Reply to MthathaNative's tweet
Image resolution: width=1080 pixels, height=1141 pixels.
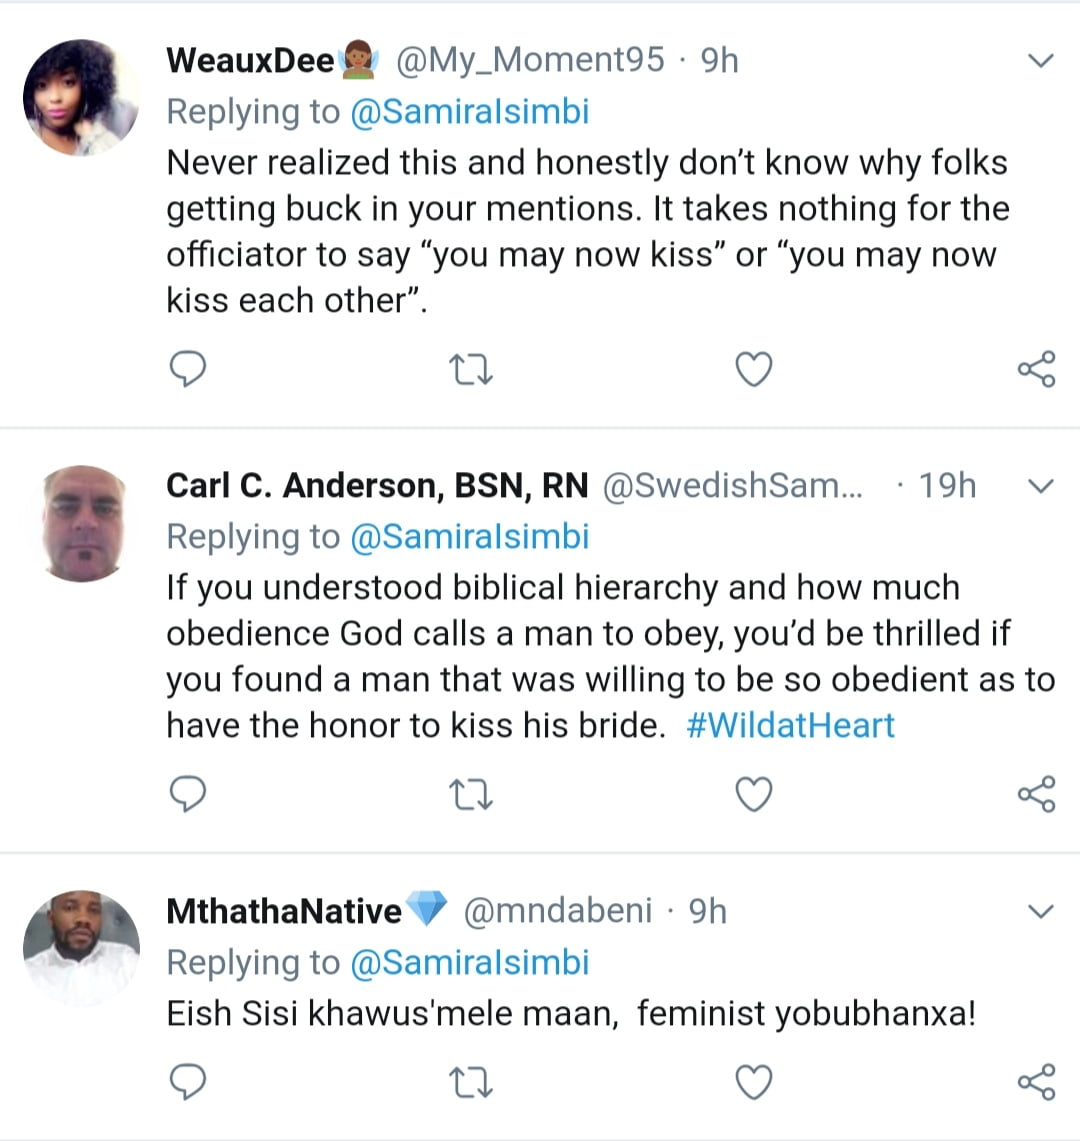pyautogui.click(x=186, y=1081)
